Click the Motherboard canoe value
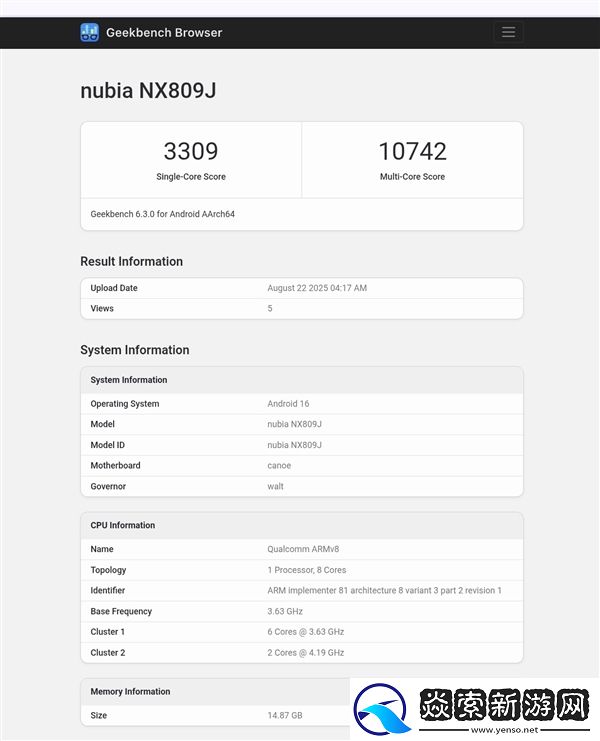600x741 pixels. click(279, 466)
